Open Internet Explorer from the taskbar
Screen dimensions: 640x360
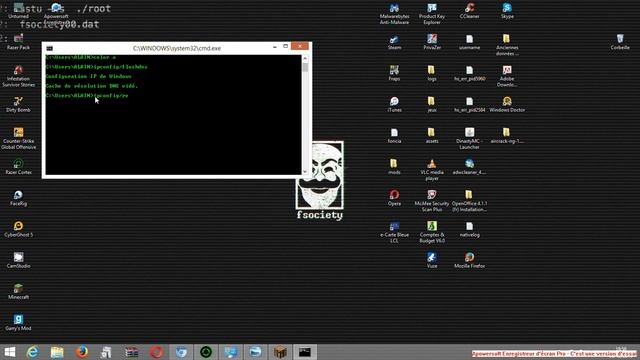pos(33,352)
